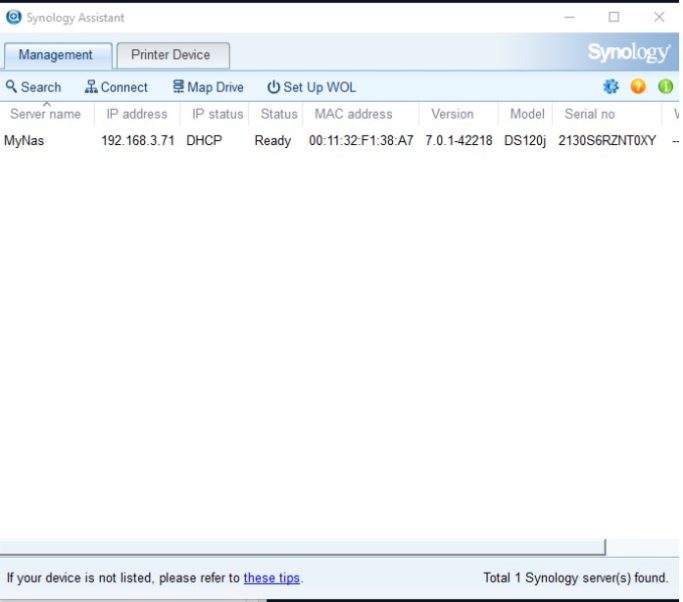Sort by IP address column header
Viewport: 683px width, 602px height.
[137, 114]
